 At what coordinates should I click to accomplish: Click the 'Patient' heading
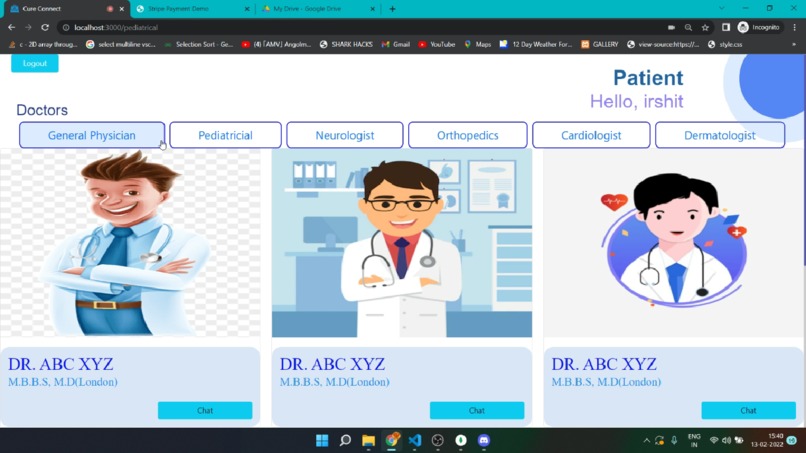pos(648,78)
